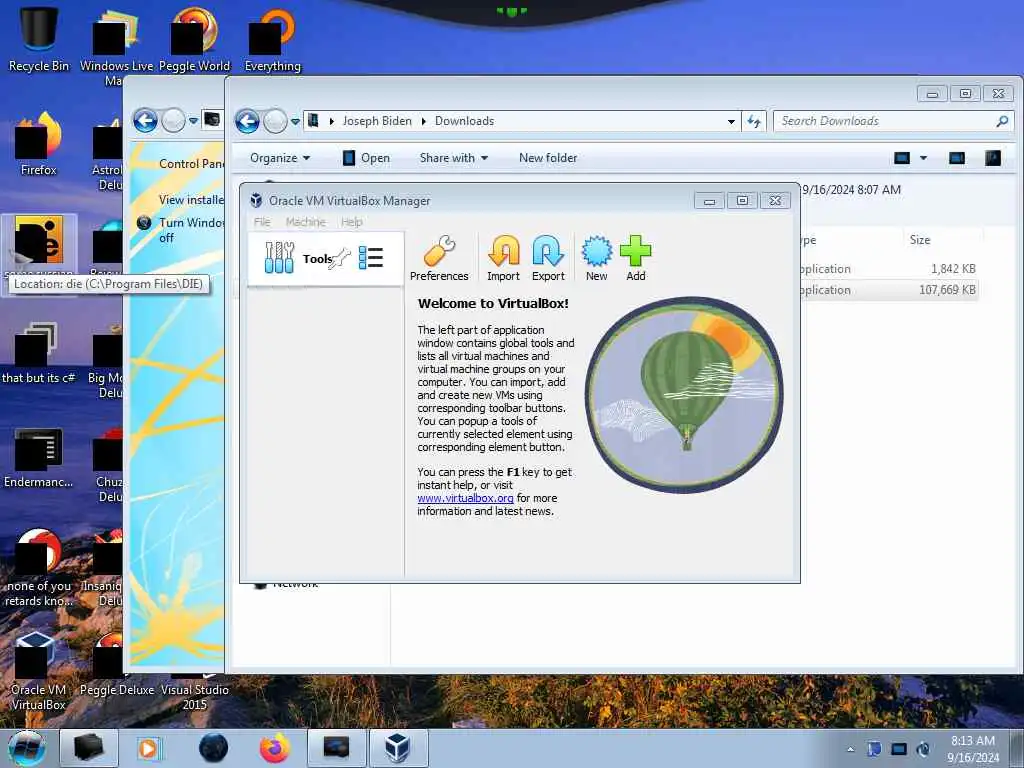Open the Help menu in VirtualBox

tap(351, 222)
